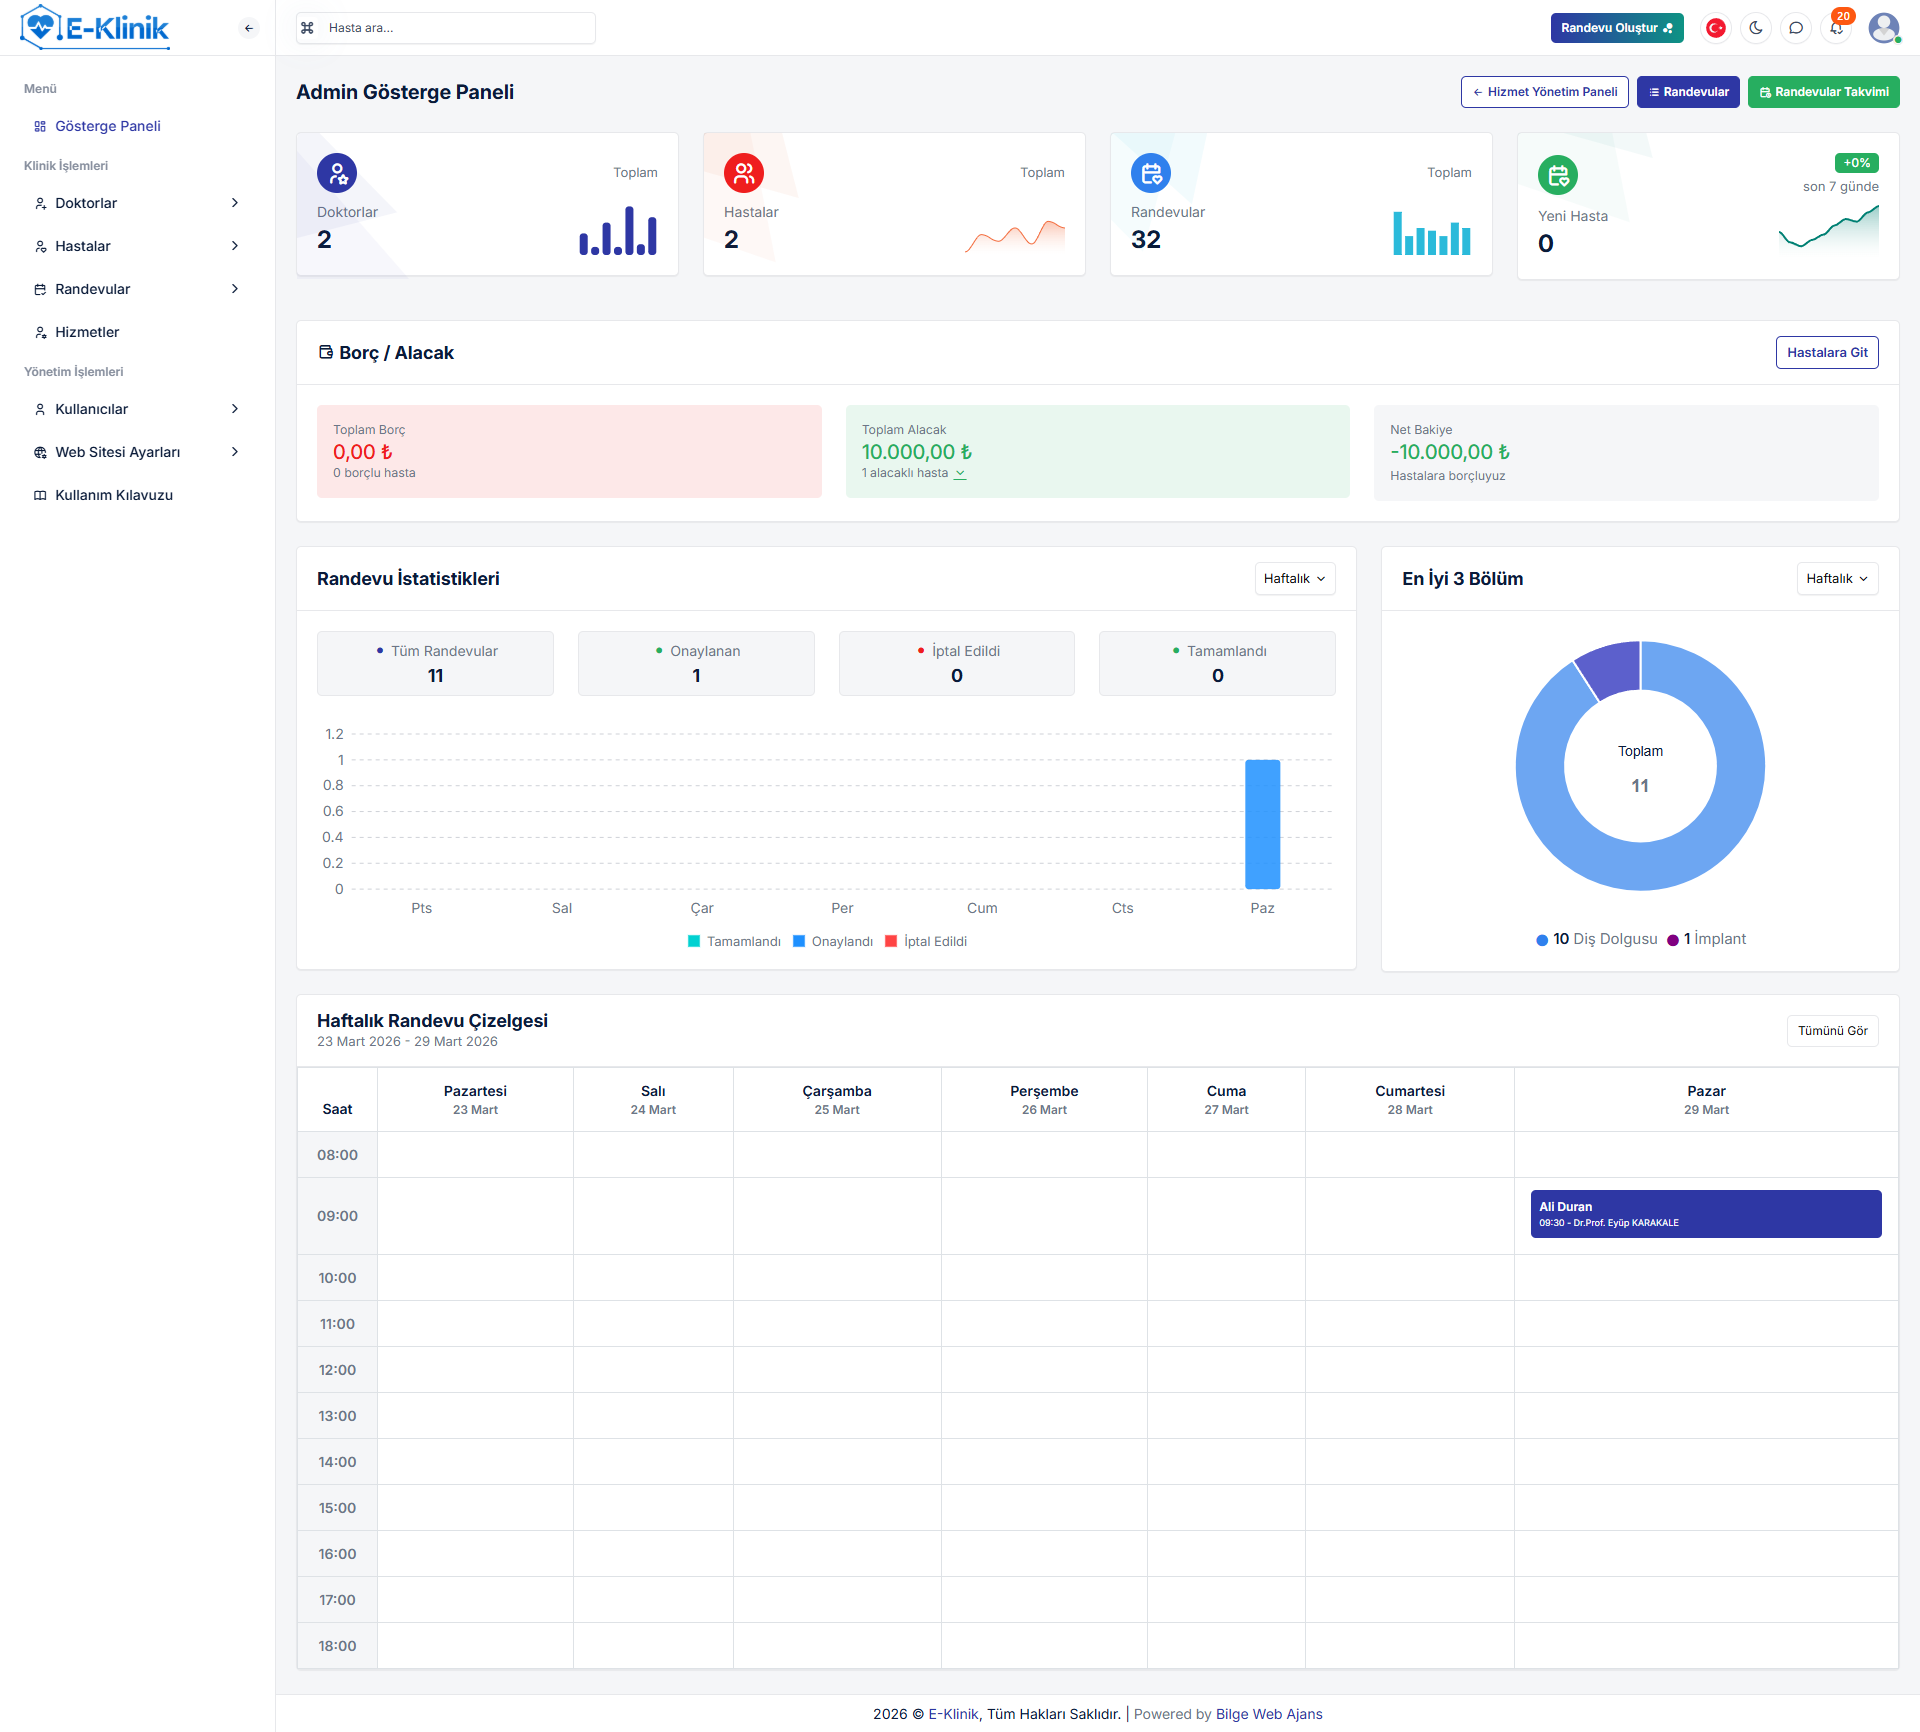
Task: Open notifications bell with 20 badge
Action: coord(1837,28)
